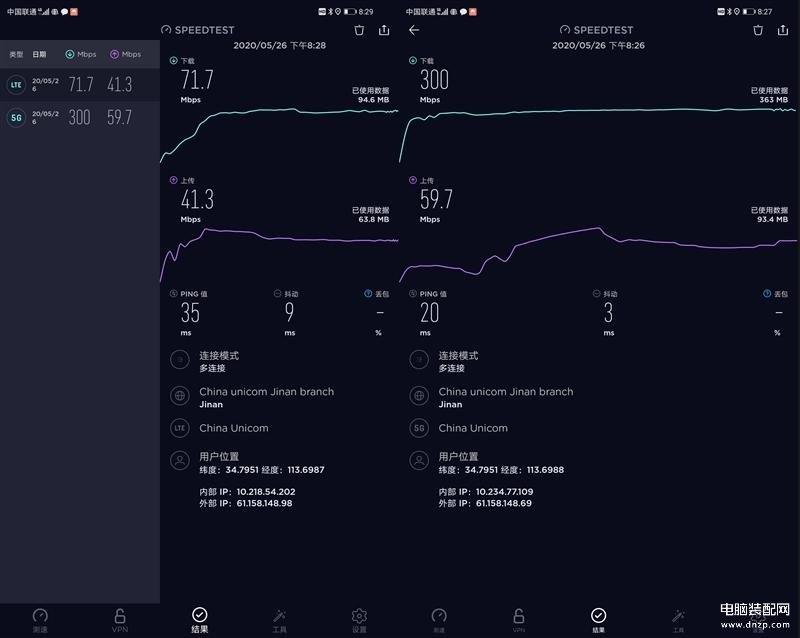Viewport: 800px width, 638px height.
Task: Sort the results list by 日期 header
Action: coord(39,54)
